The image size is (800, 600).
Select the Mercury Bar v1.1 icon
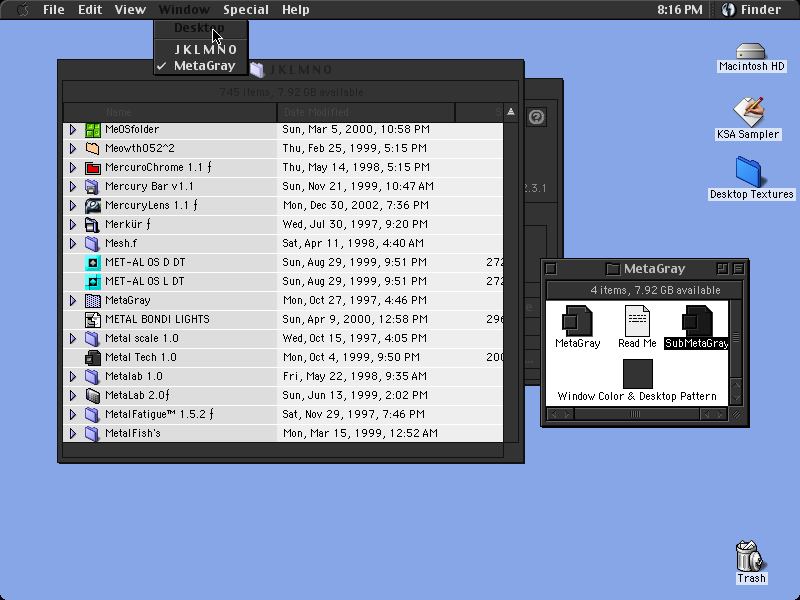point(92,187)
